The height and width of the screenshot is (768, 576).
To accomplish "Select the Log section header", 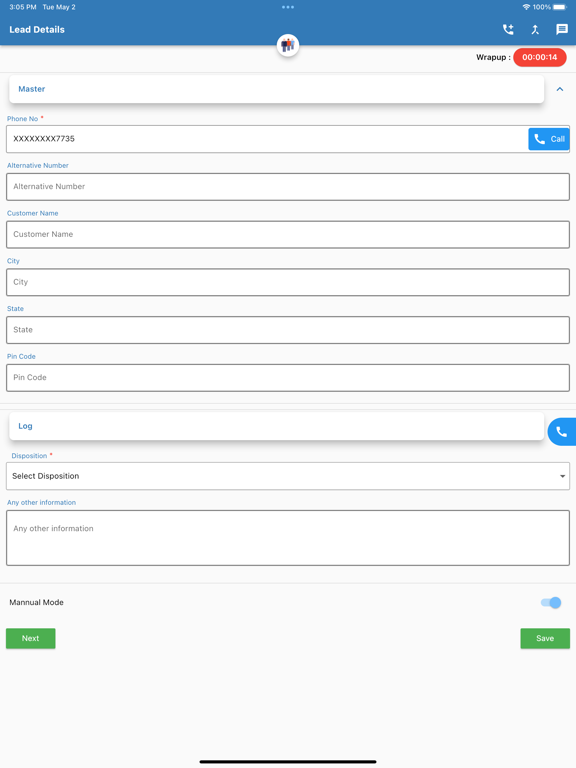I will 277,426.
